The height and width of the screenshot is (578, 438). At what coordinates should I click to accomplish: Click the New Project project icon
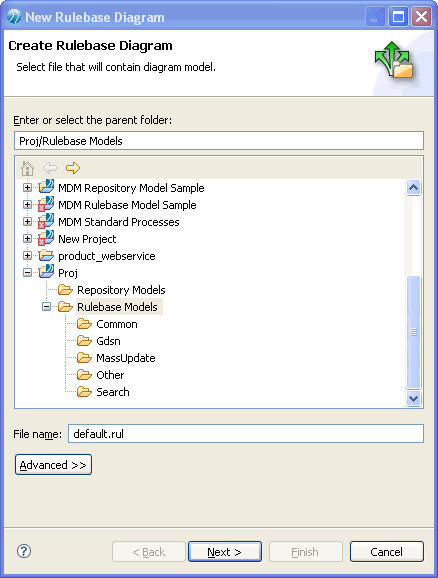point(46,238)
